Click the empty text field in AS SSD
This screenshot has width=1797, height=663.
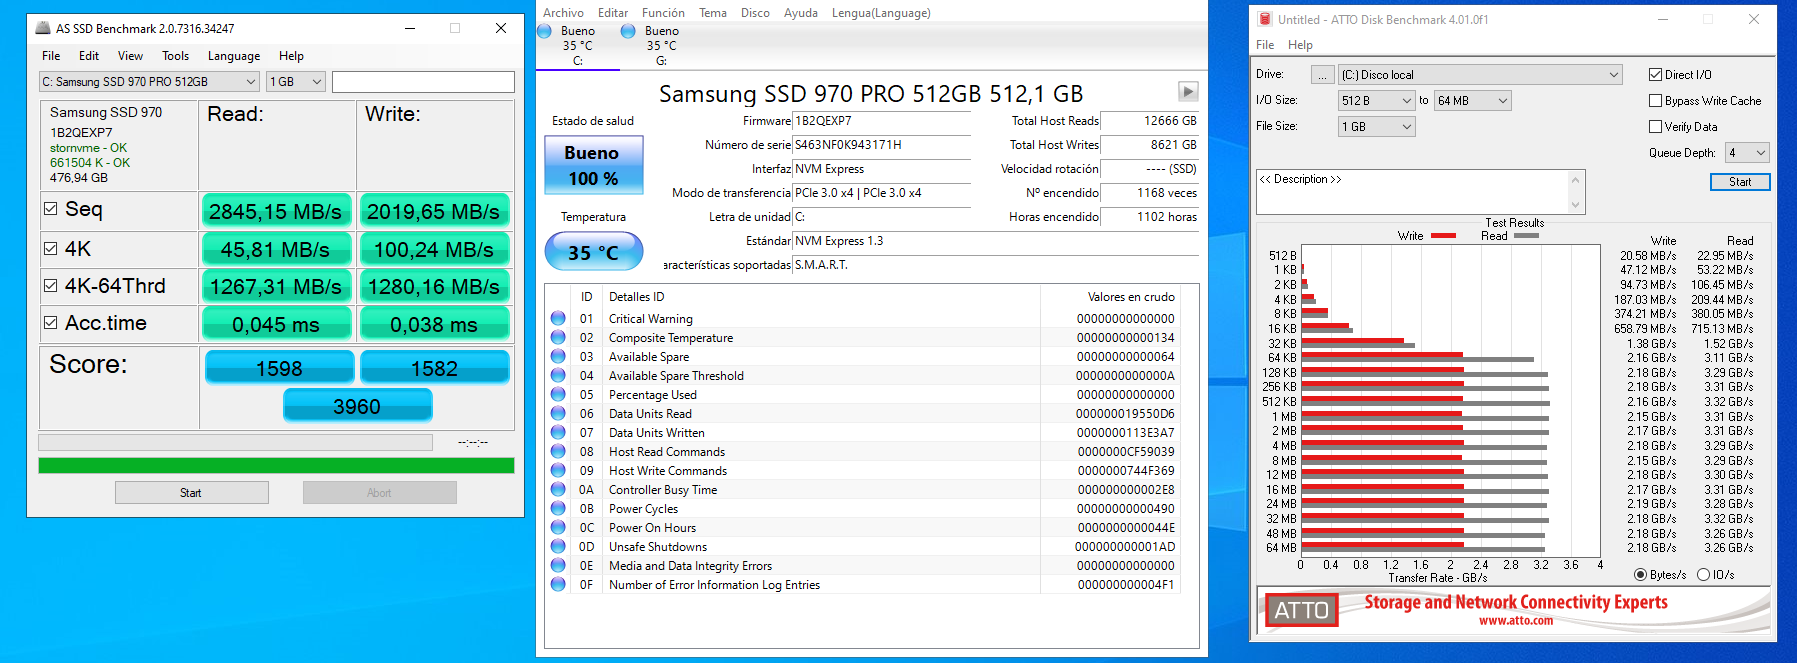423,82
